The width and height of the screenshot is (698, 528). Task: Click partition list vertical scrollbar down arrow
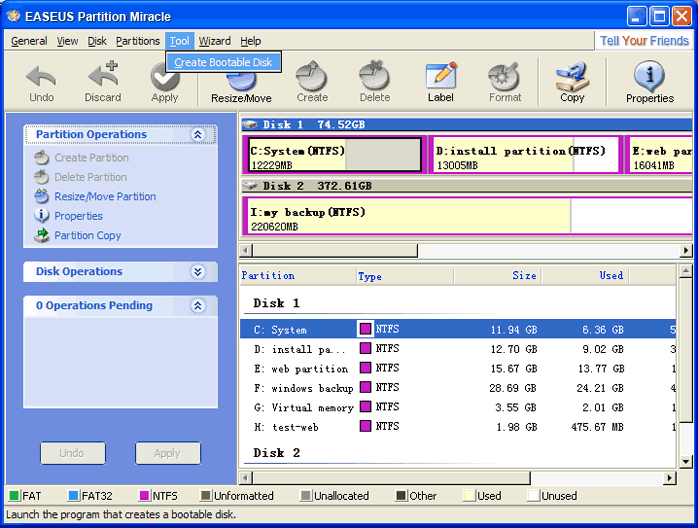(686, 462)
